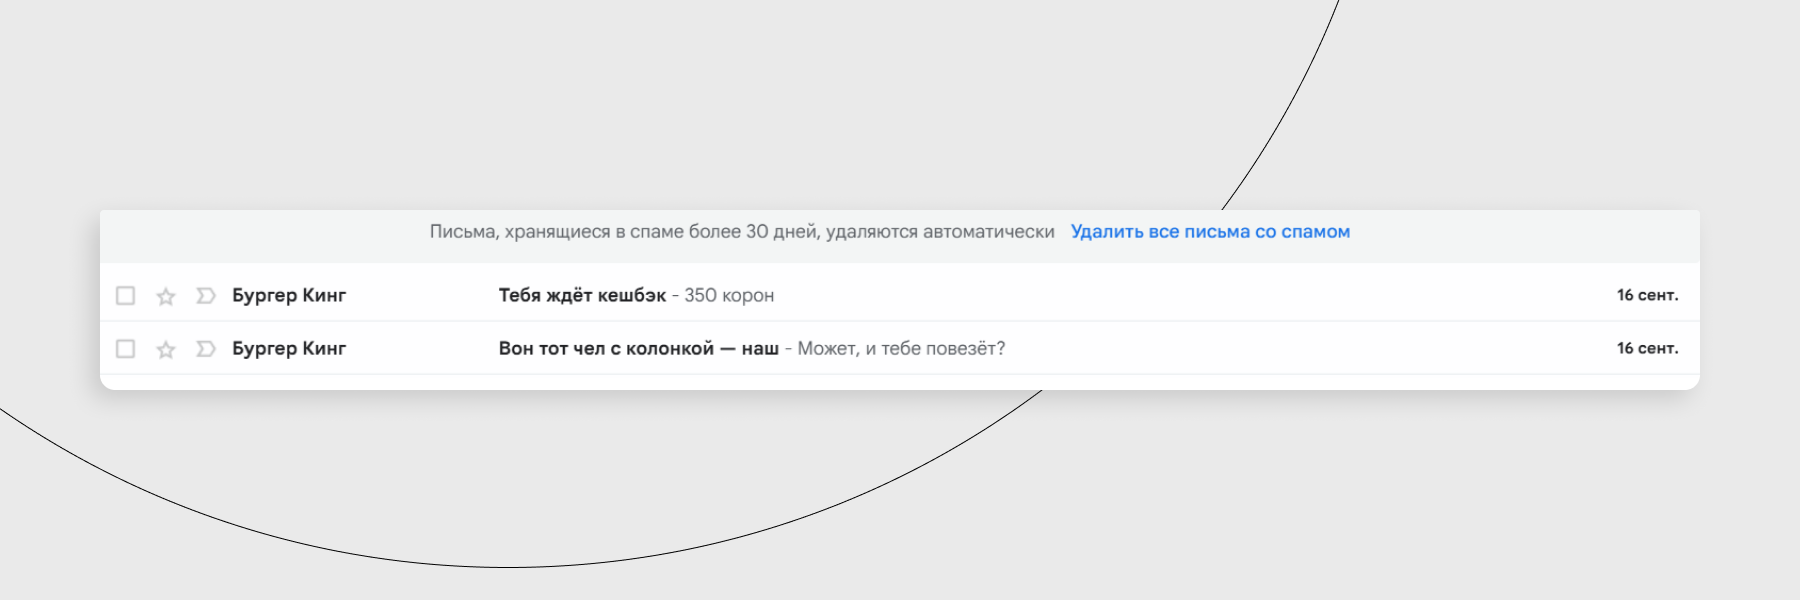Click the '350 корон' preview snippet
1800x600 pixels.
point(729,295)
